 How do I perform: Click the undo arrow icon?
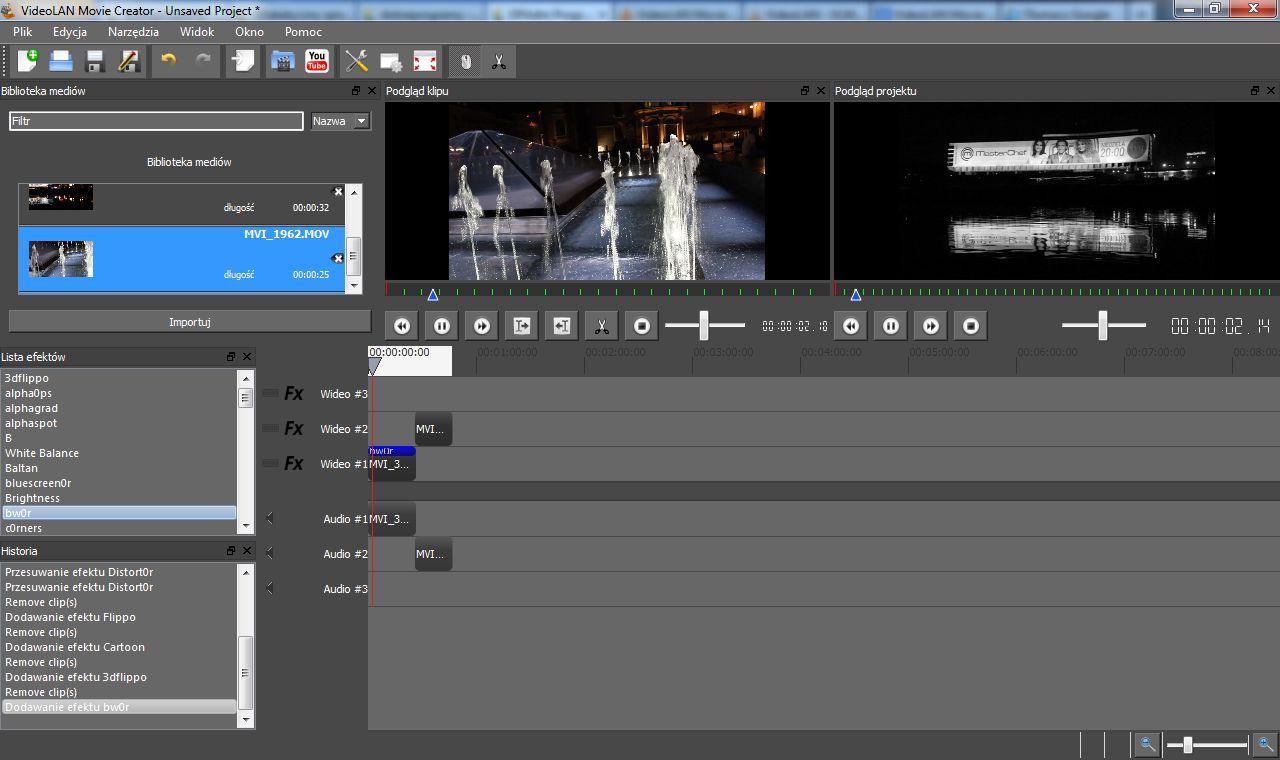click(168, 61)
